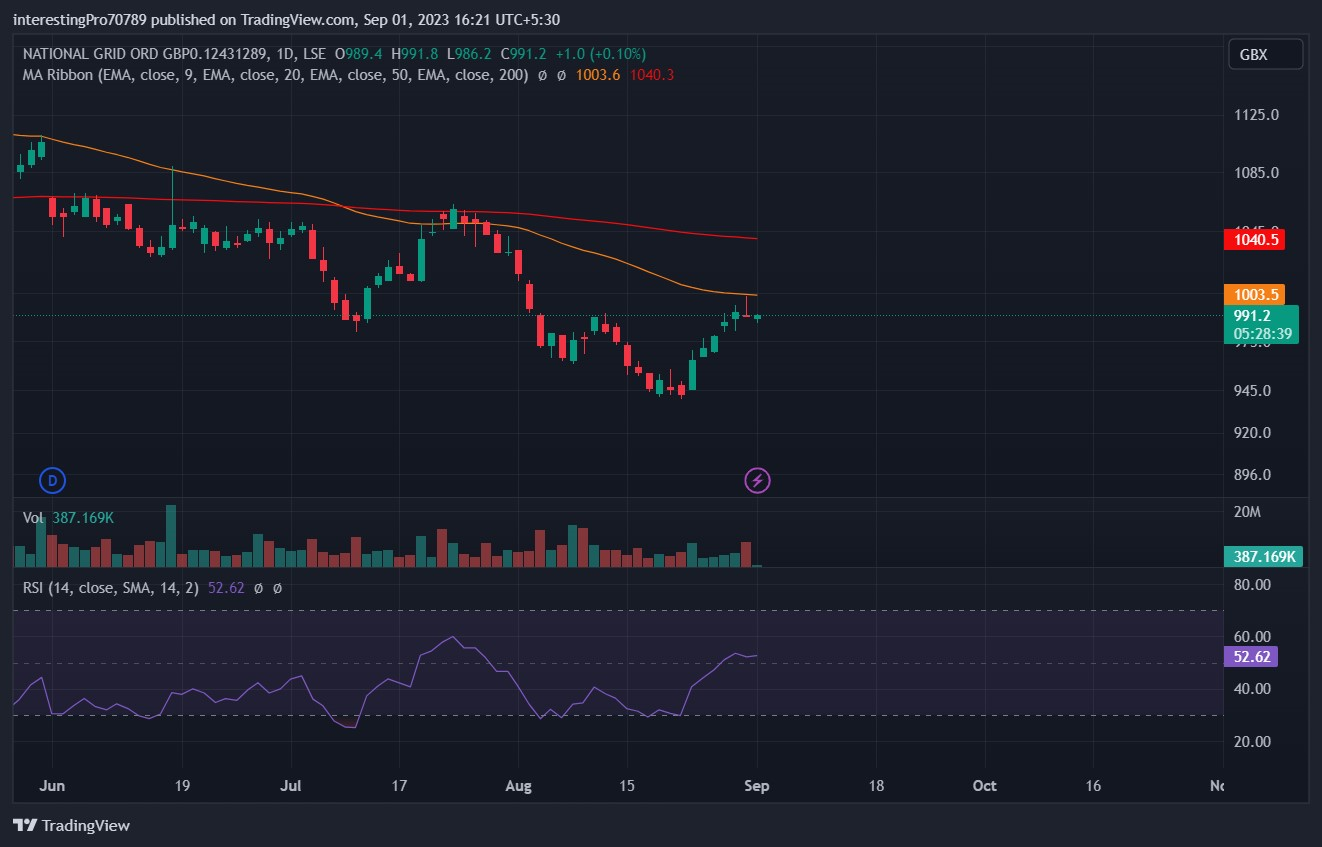The height and width of the screenshot is (847, 1322).
Task: Click the Jul label on time axis
Action: pos(293,786)
